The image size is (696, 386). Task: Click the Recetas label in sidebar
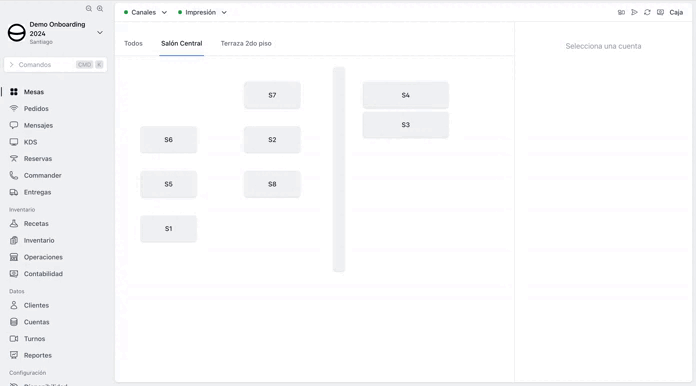[x=36, y=224]
